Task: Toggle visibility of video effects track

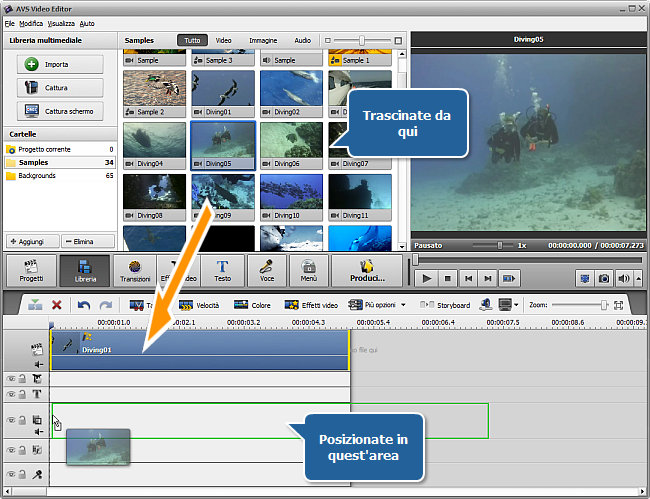Action: [x=11, y=378]
